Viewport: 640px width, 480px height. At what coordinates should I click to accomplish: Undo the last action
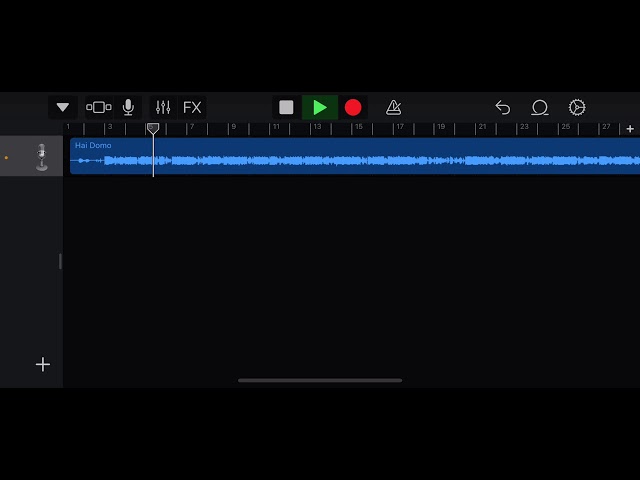coord(503,107)
